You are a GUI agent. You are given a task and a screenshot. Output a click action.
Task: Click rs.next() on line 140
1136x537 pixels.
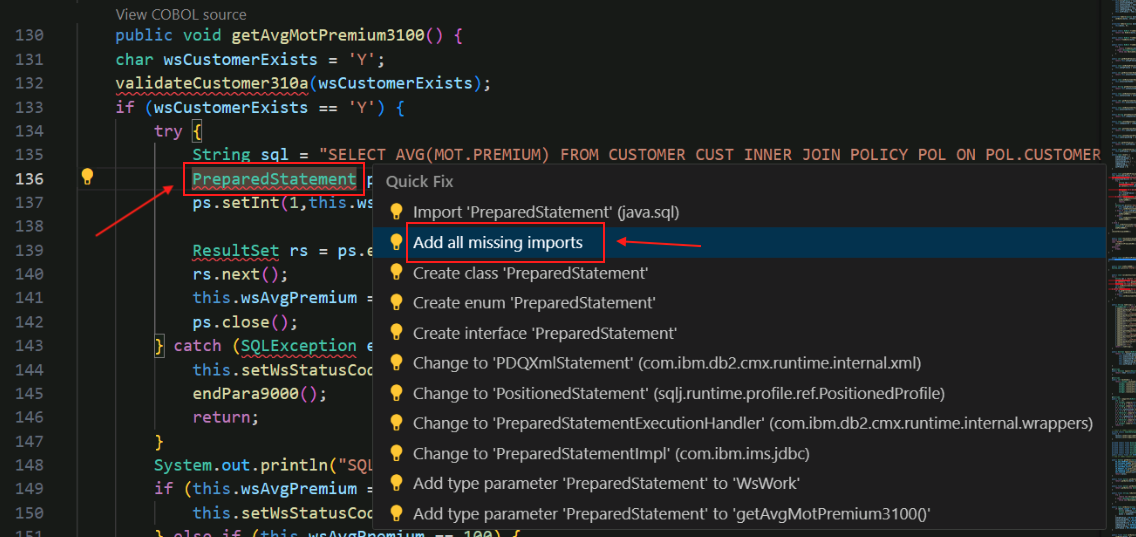[241, 275]
